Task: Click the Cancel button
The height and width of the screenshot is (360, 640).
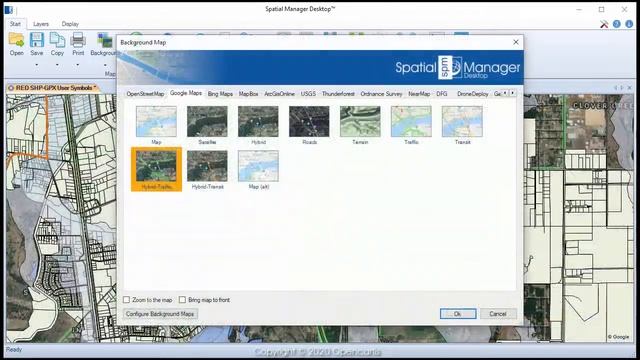Action: pos(498,314)
